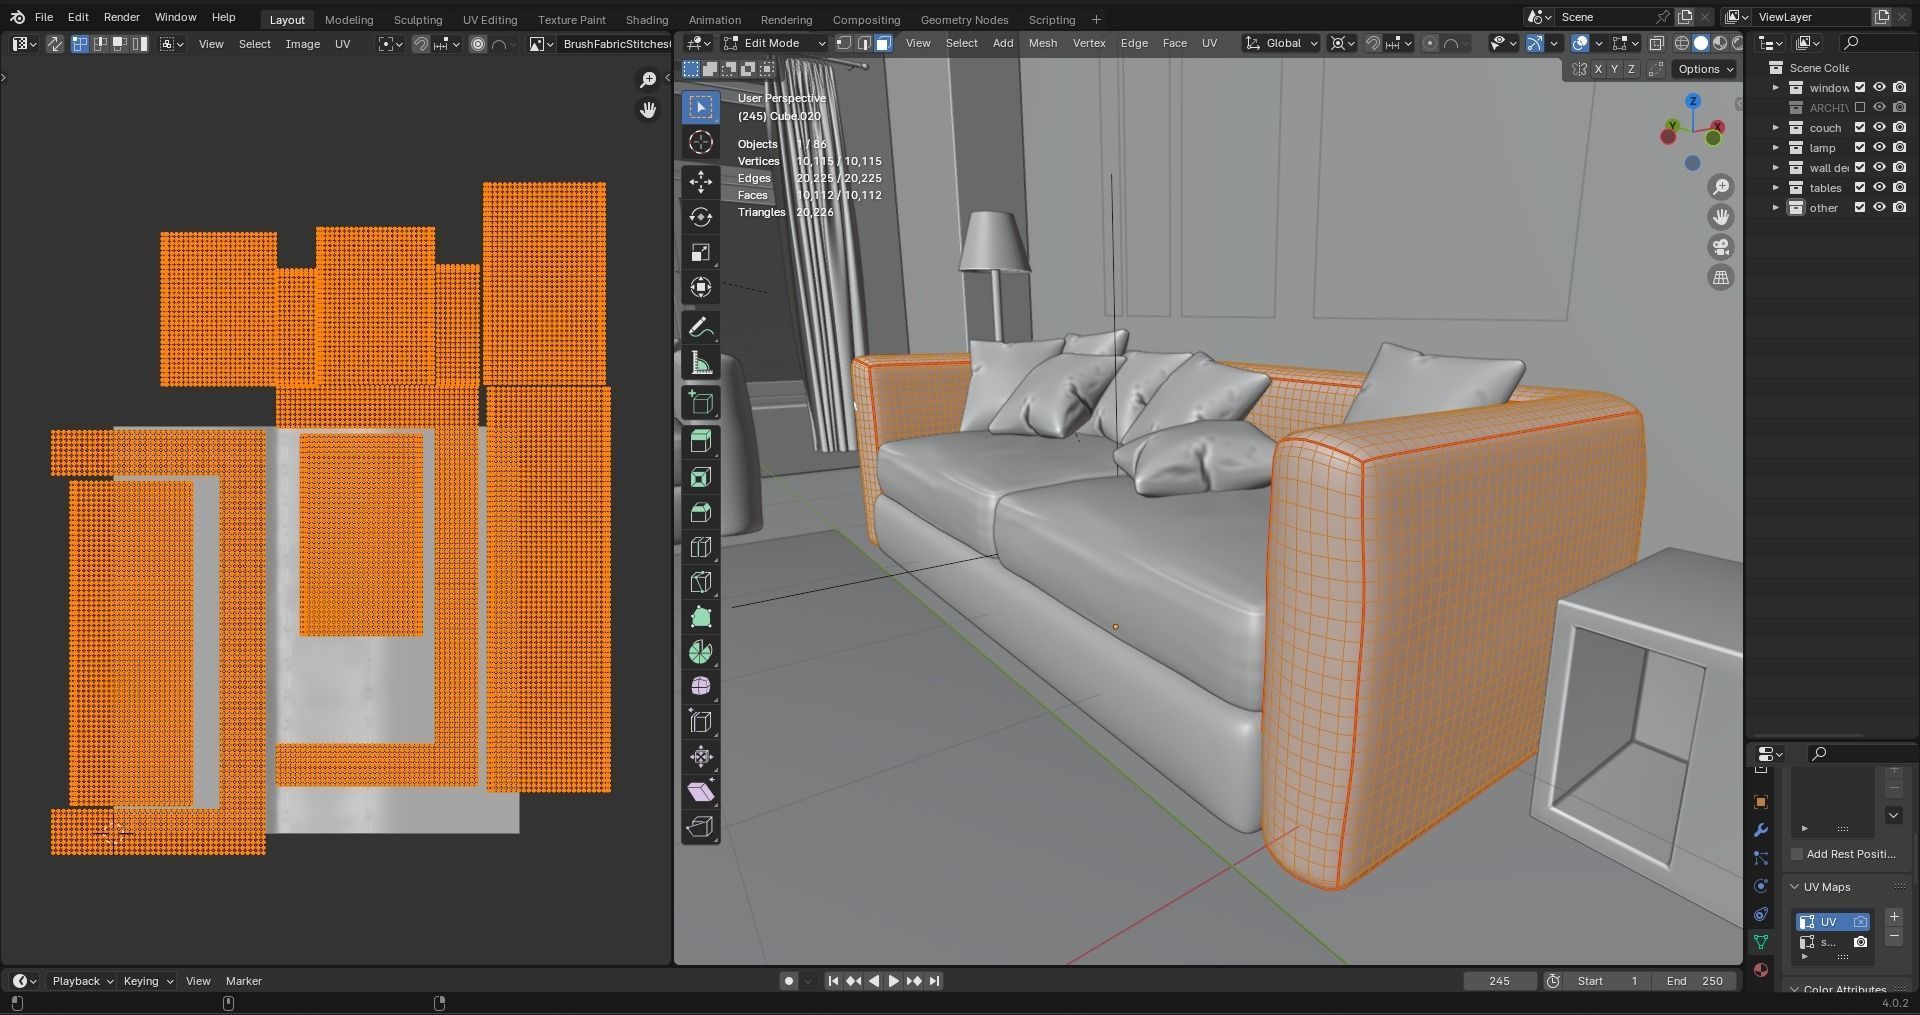Select the Knife tool
Image resolution: width=1920 pixels, height=1015 pixels.
tap(701, 582)
